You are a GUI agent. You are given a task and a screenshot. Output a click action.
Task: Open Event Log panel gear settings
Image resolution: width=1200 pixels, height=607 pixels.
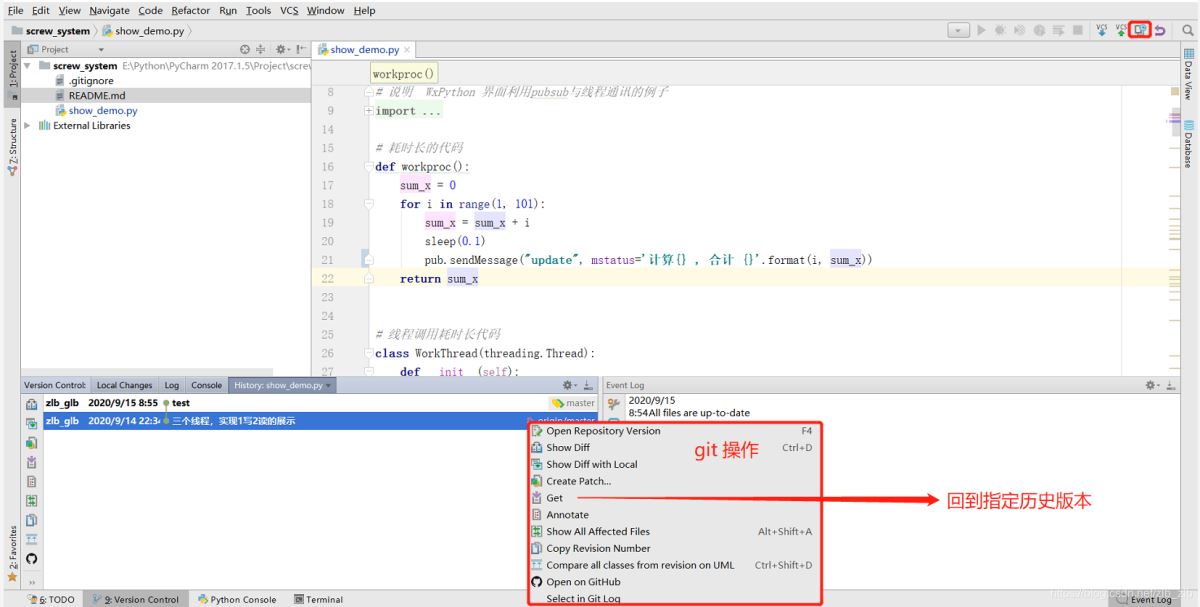1153,384
